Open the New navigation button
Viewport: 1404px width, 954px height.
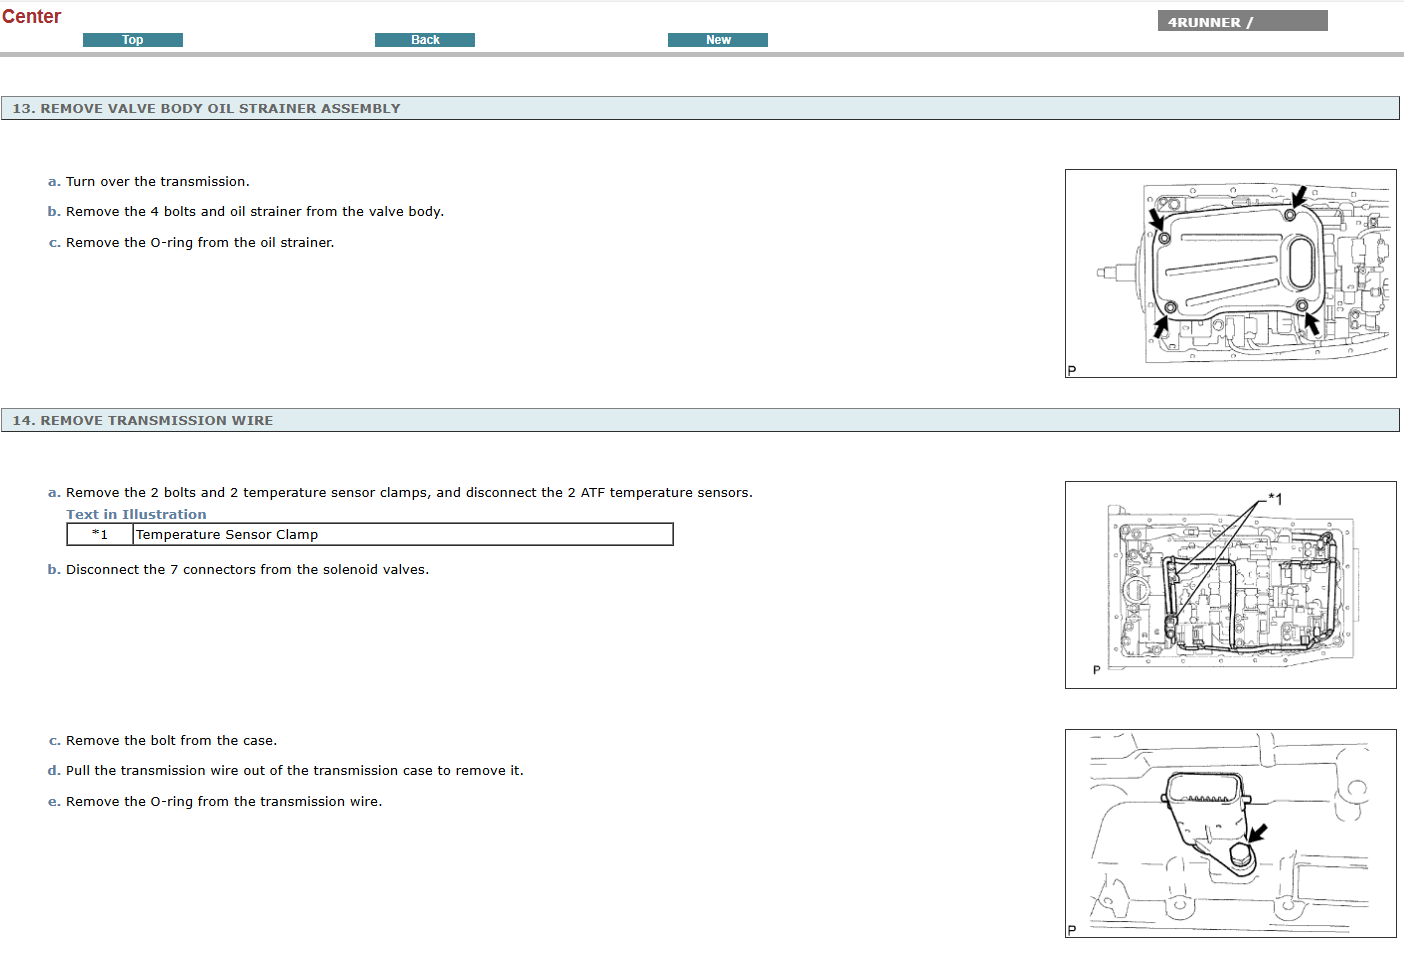tap(717, 40)
